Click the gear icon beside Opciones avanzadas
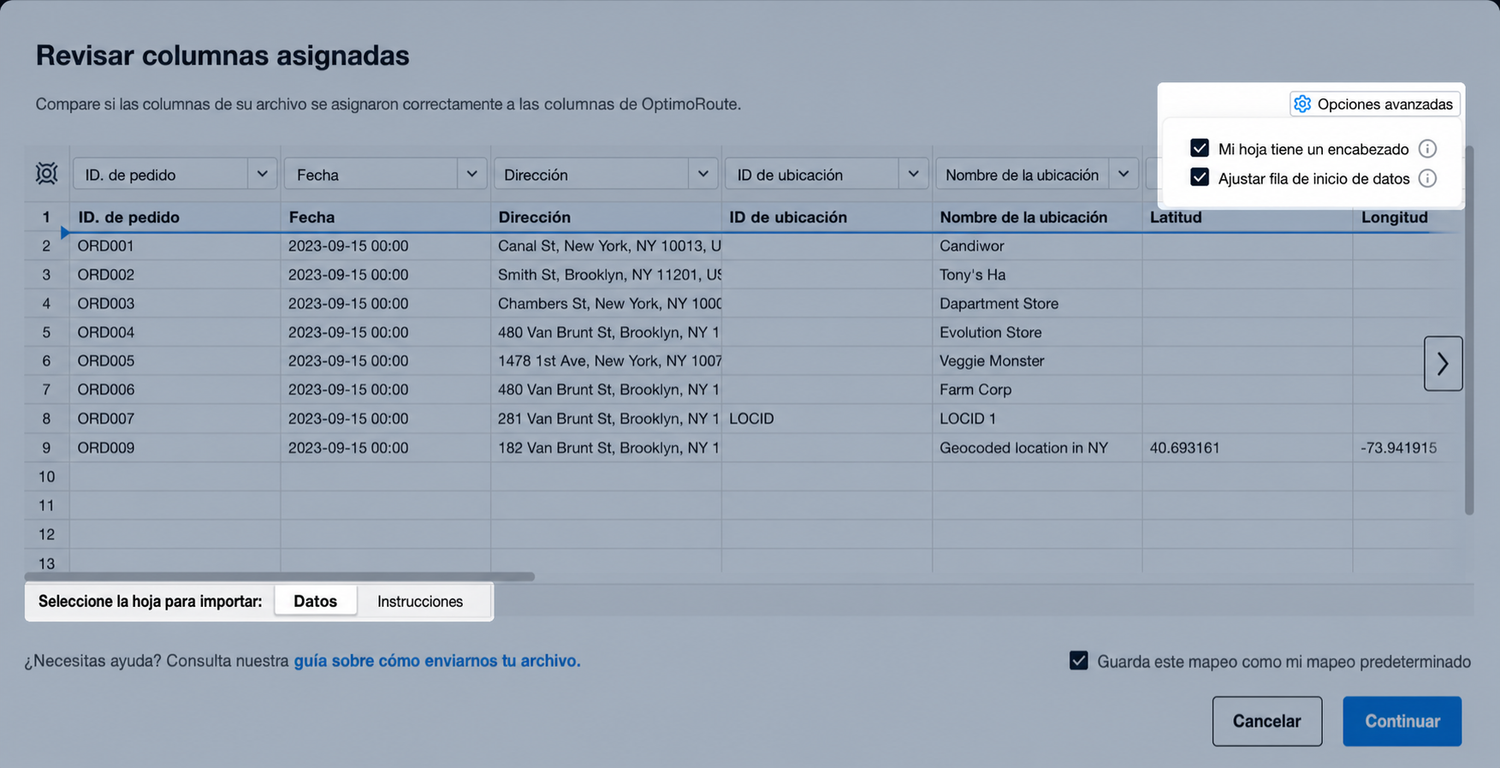This screenshot has width=1500, height=768. (1302, 104)
